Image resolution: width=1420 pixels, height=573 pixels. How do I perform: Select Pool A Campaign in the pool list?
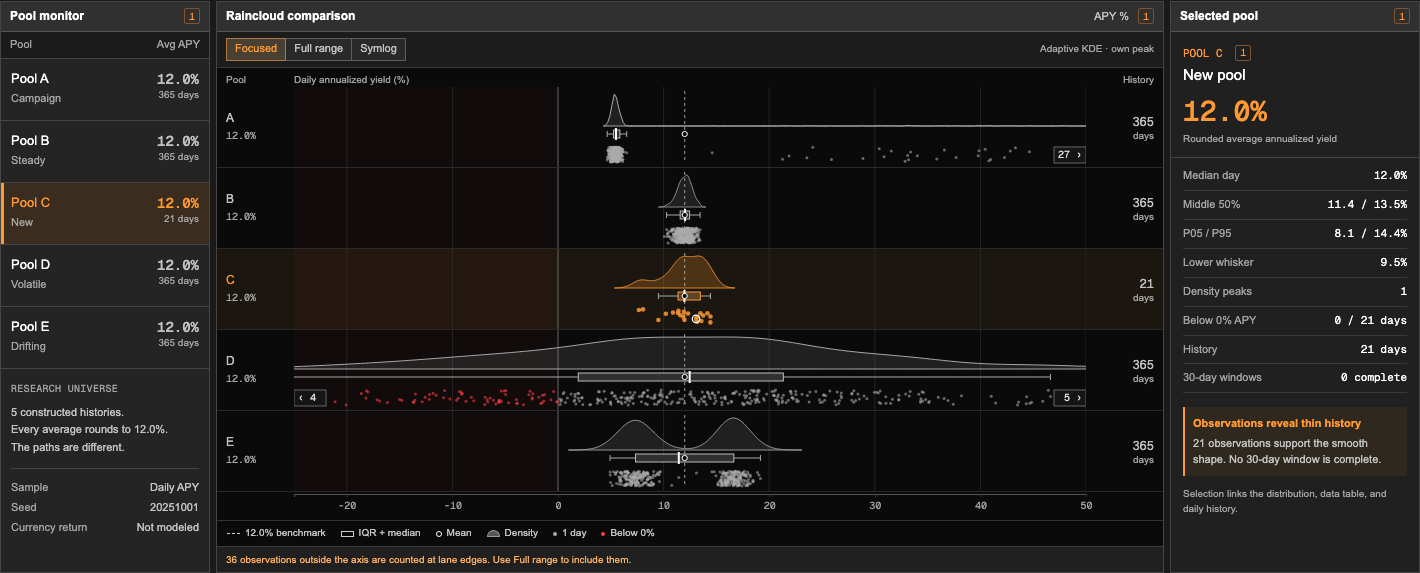point(105,89)
